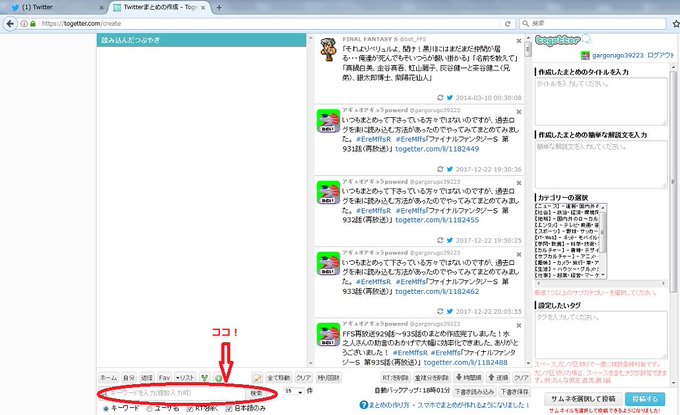This screenshot has height=415, width=680.
Task: Open the results count dropdown
Action: click(x=294, y=391)
